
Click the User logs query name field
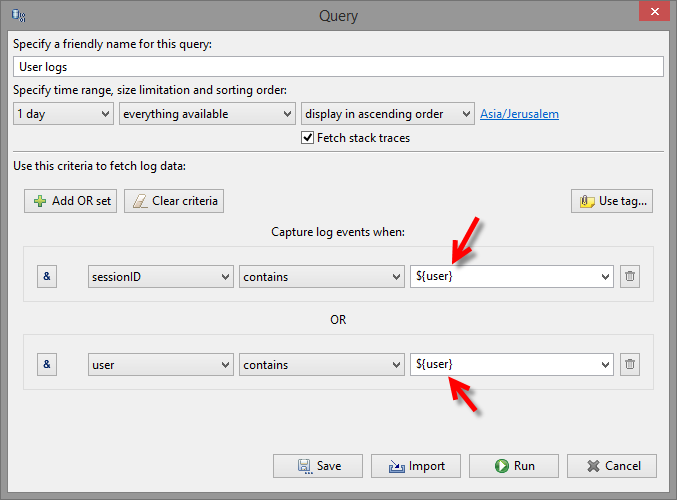(x=338, y=67)
